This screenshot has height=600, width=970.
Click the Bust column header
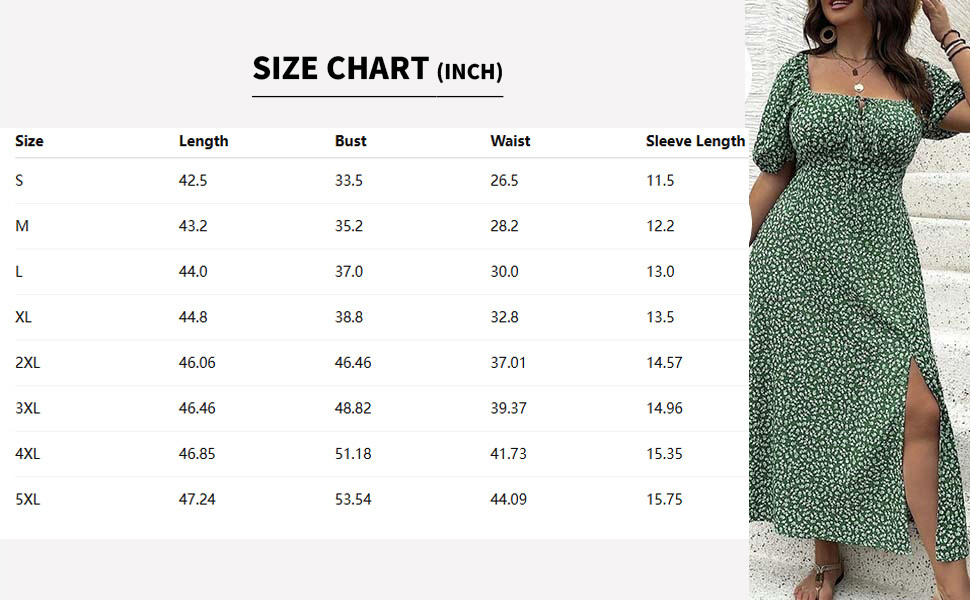(350, 141)
